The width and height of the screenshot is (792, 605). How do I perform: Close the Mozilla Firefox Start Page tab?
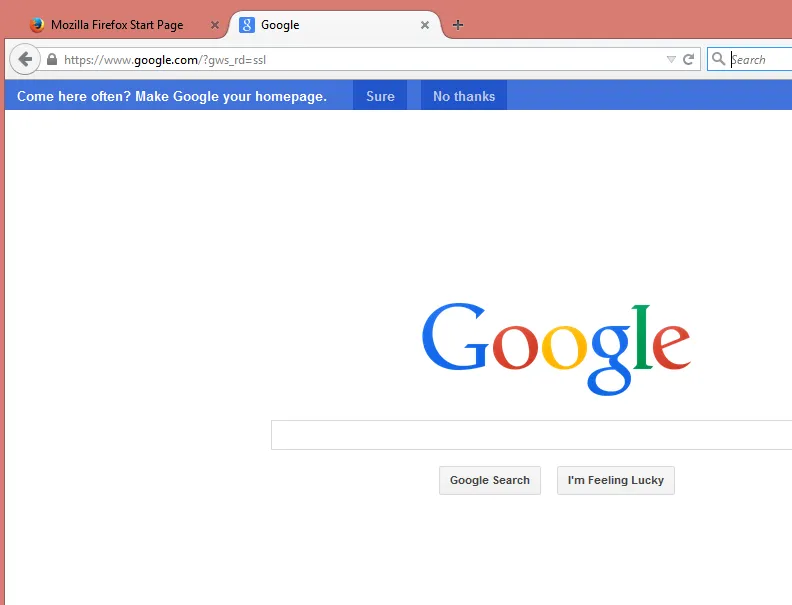coord(215,25)
